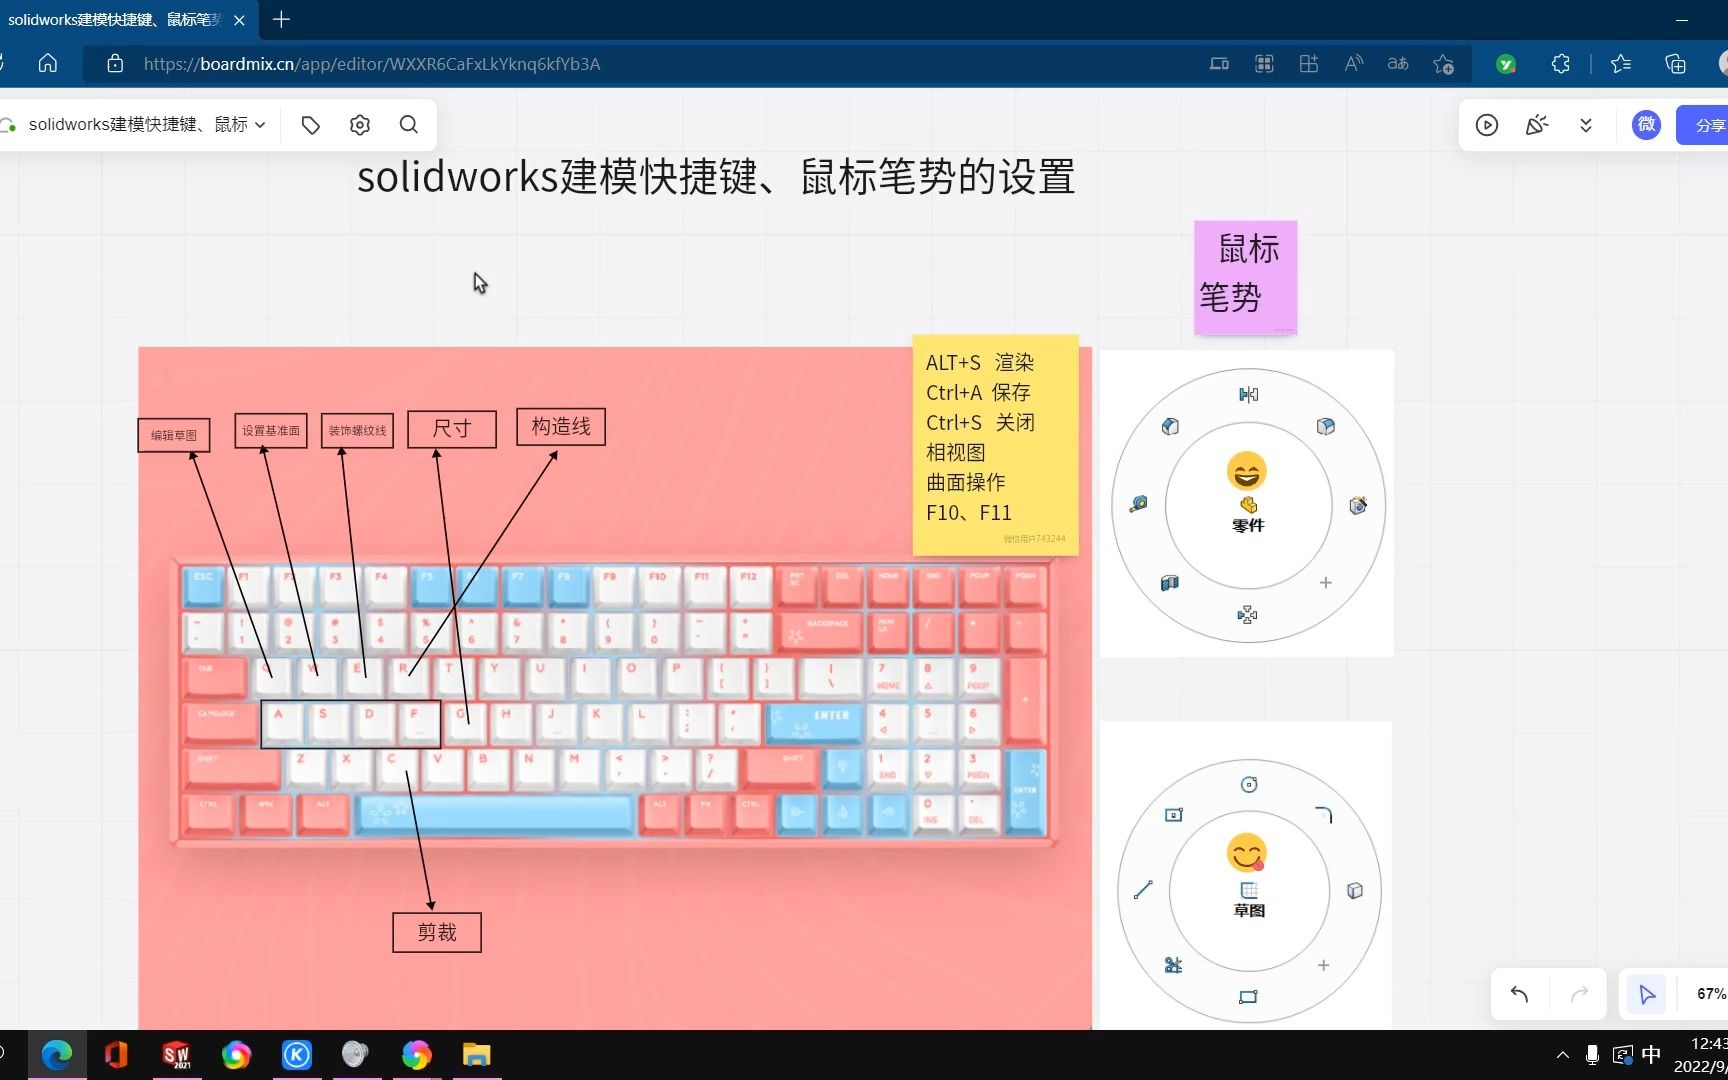
Task: Click the blue Share button
Action: [x=1703, y=125]
